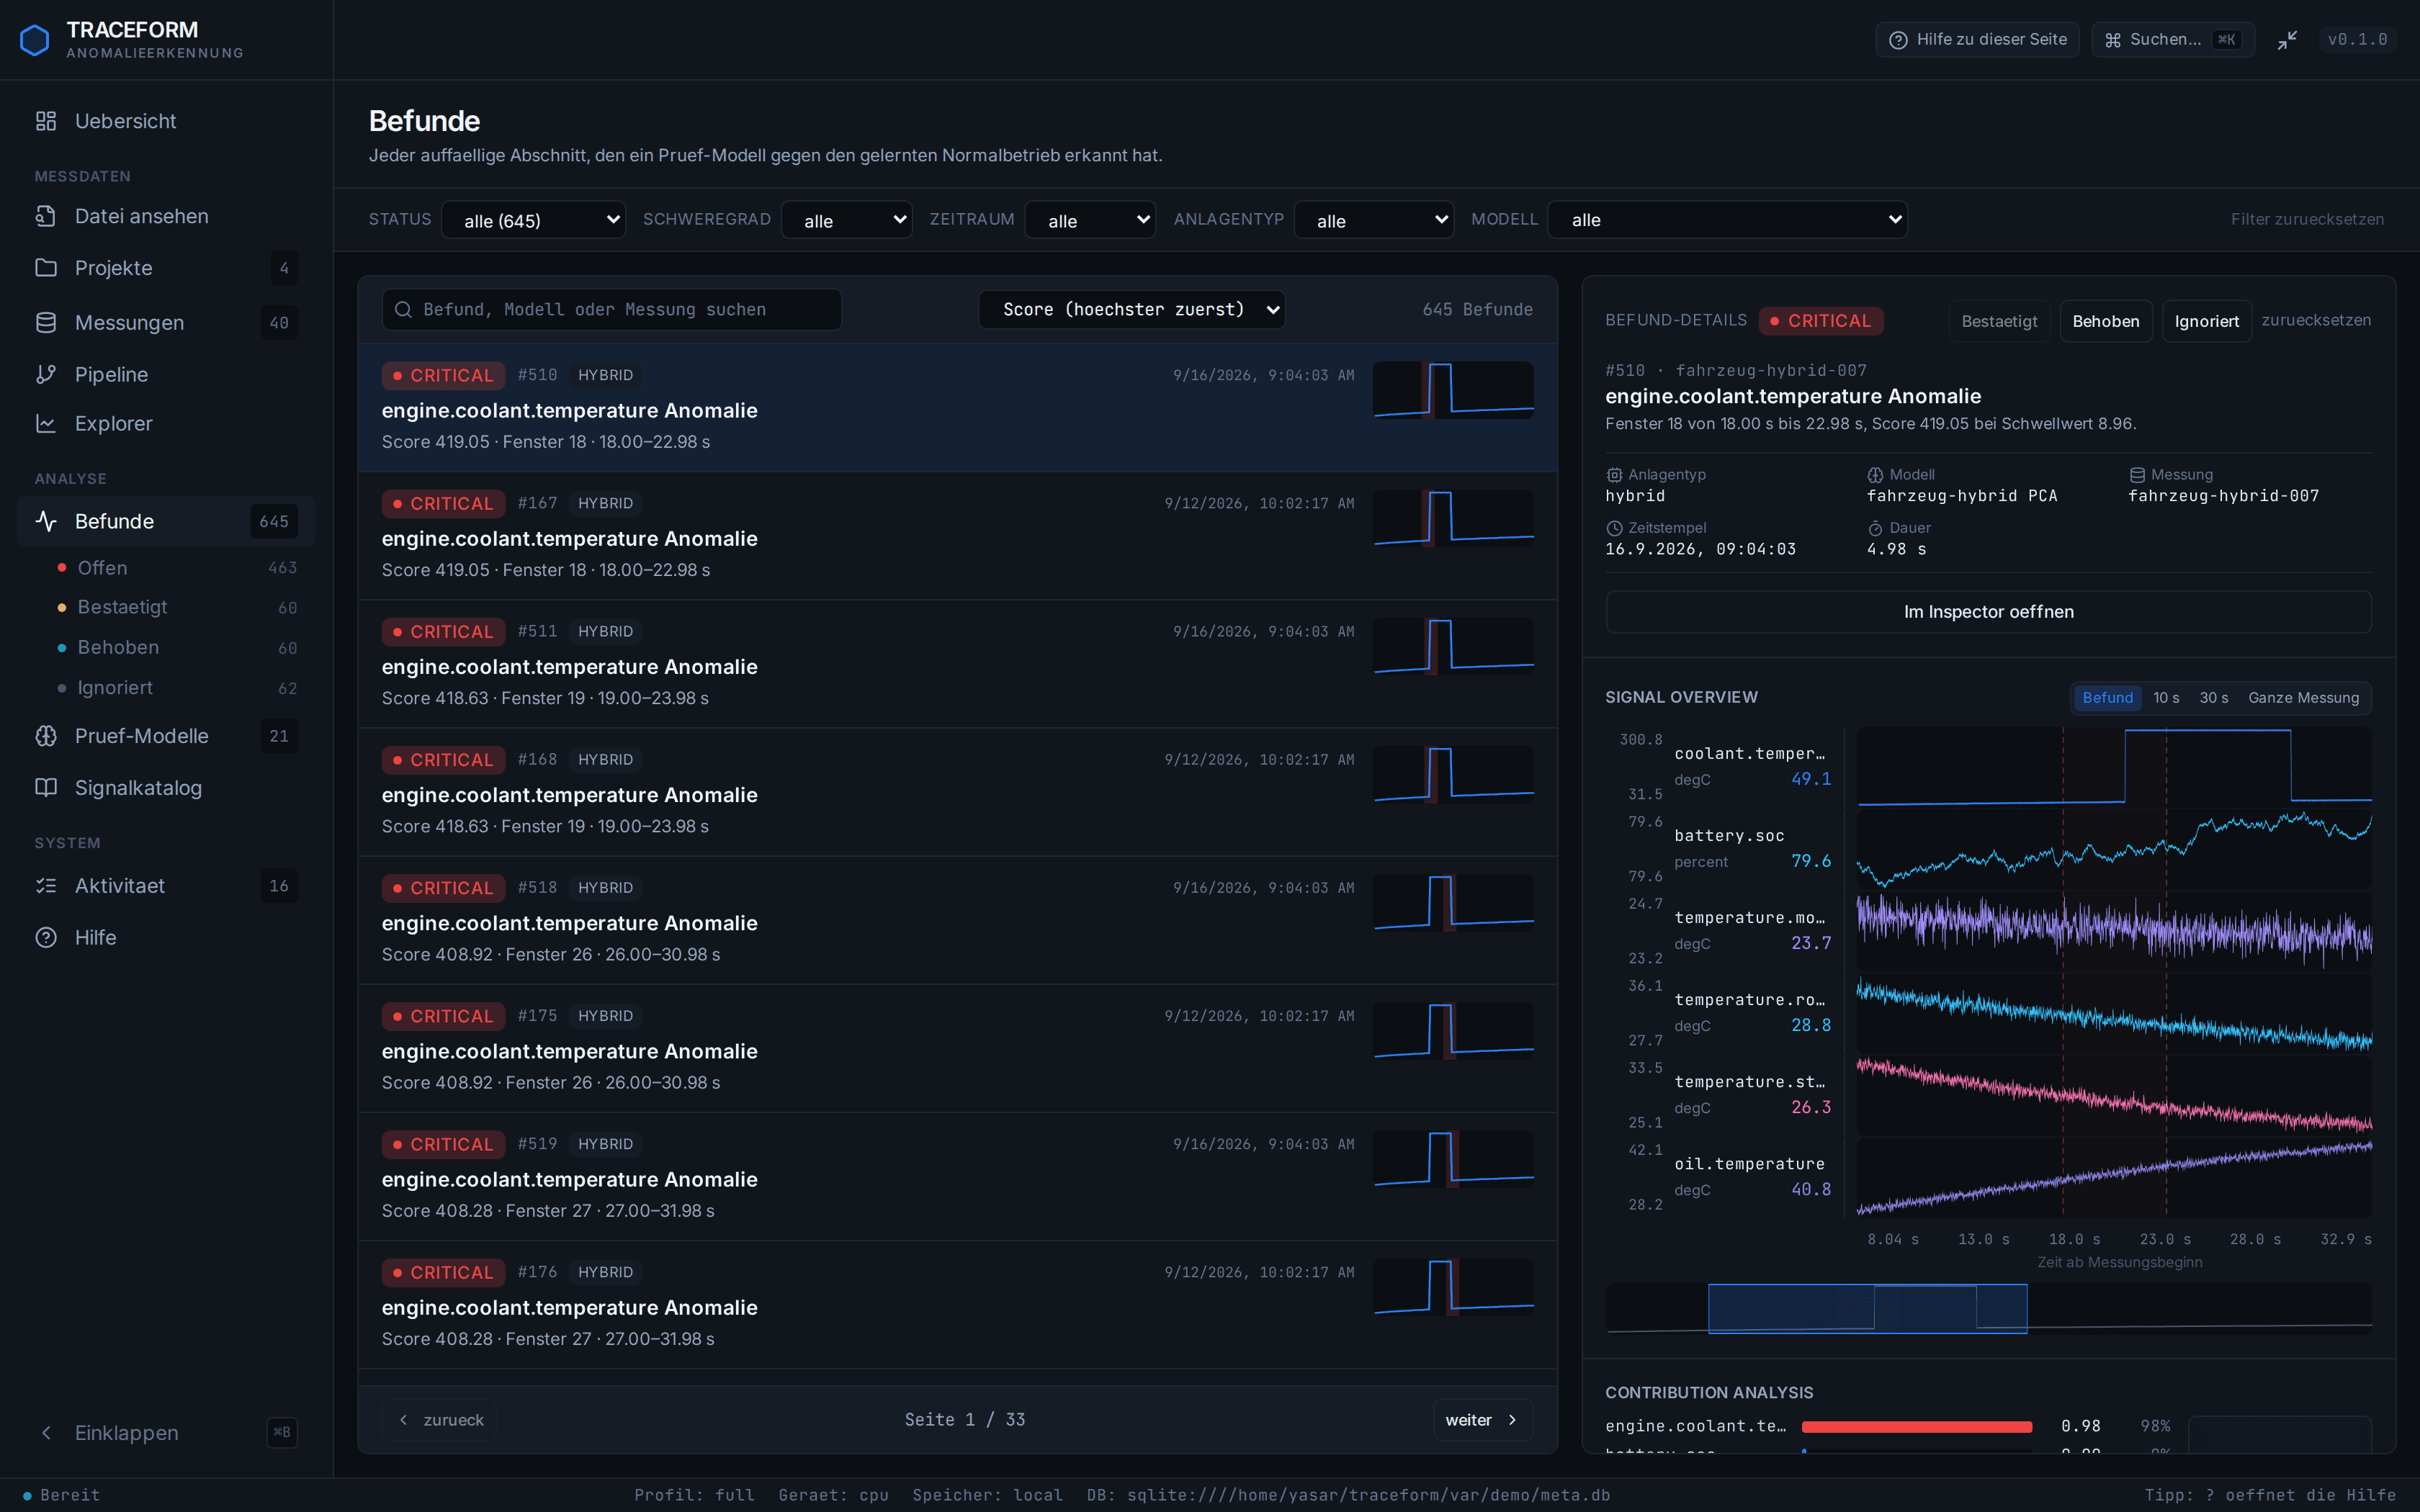
Task: Switch signal overview to 10 s
Action: click(x=2166, y=698)
